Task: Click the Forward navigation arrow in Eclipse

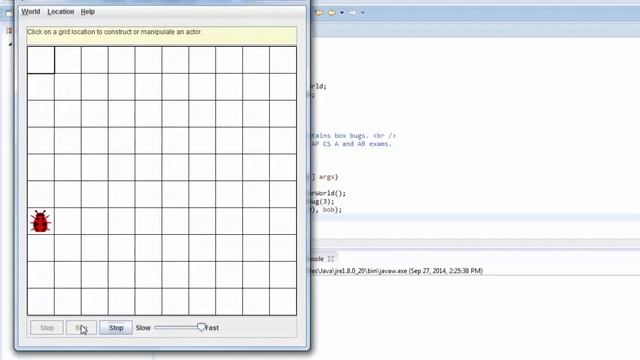Action: (352, 13)
